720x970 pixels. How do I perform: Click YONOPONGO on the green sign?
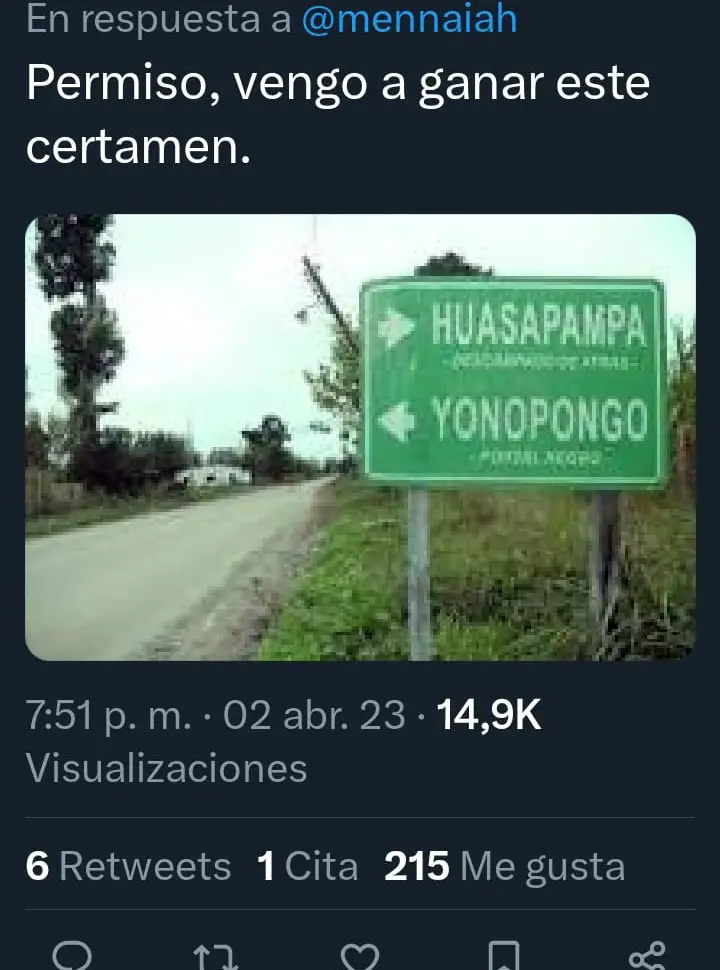click(539, 419)
